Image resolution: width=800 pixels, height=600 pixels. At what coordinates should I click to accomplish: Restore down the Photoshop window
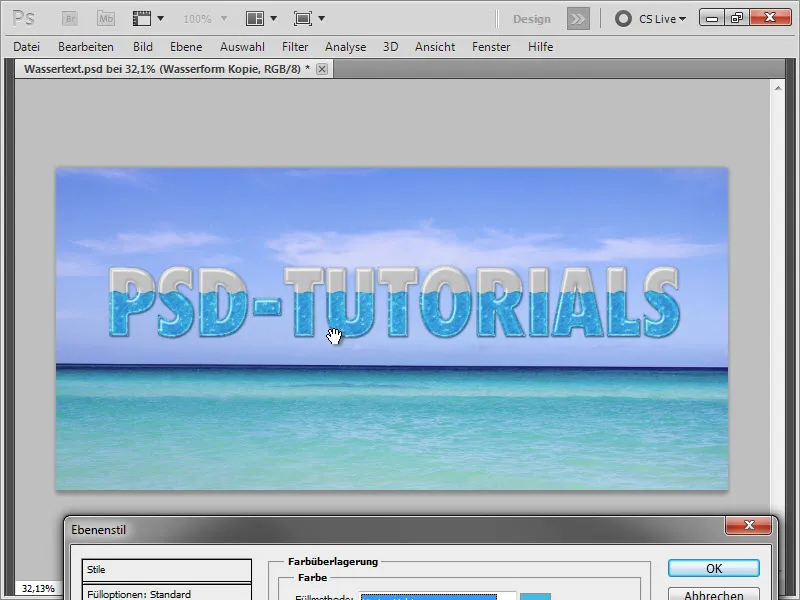coord(737,18)
